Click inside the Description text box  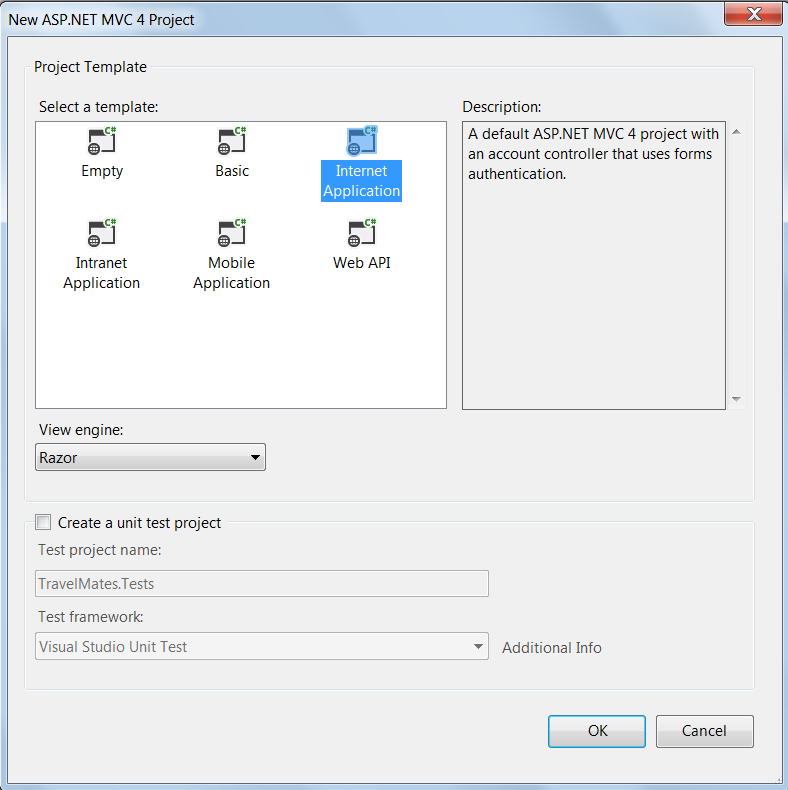coord(594,266)
